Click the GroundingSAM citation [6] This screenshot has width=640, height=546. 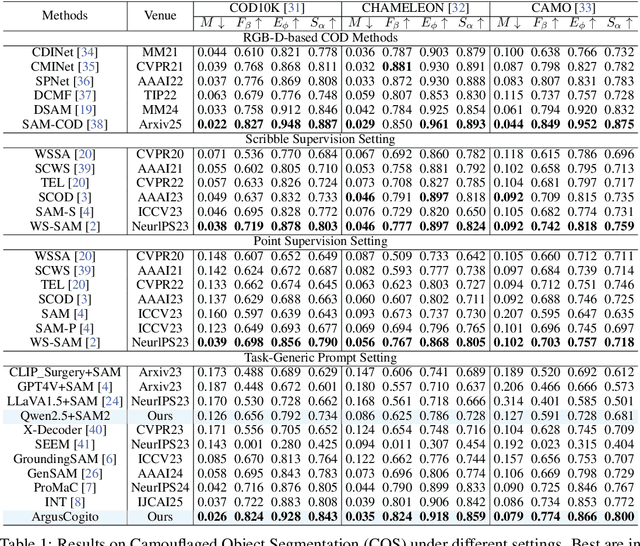tap(110, 458)
